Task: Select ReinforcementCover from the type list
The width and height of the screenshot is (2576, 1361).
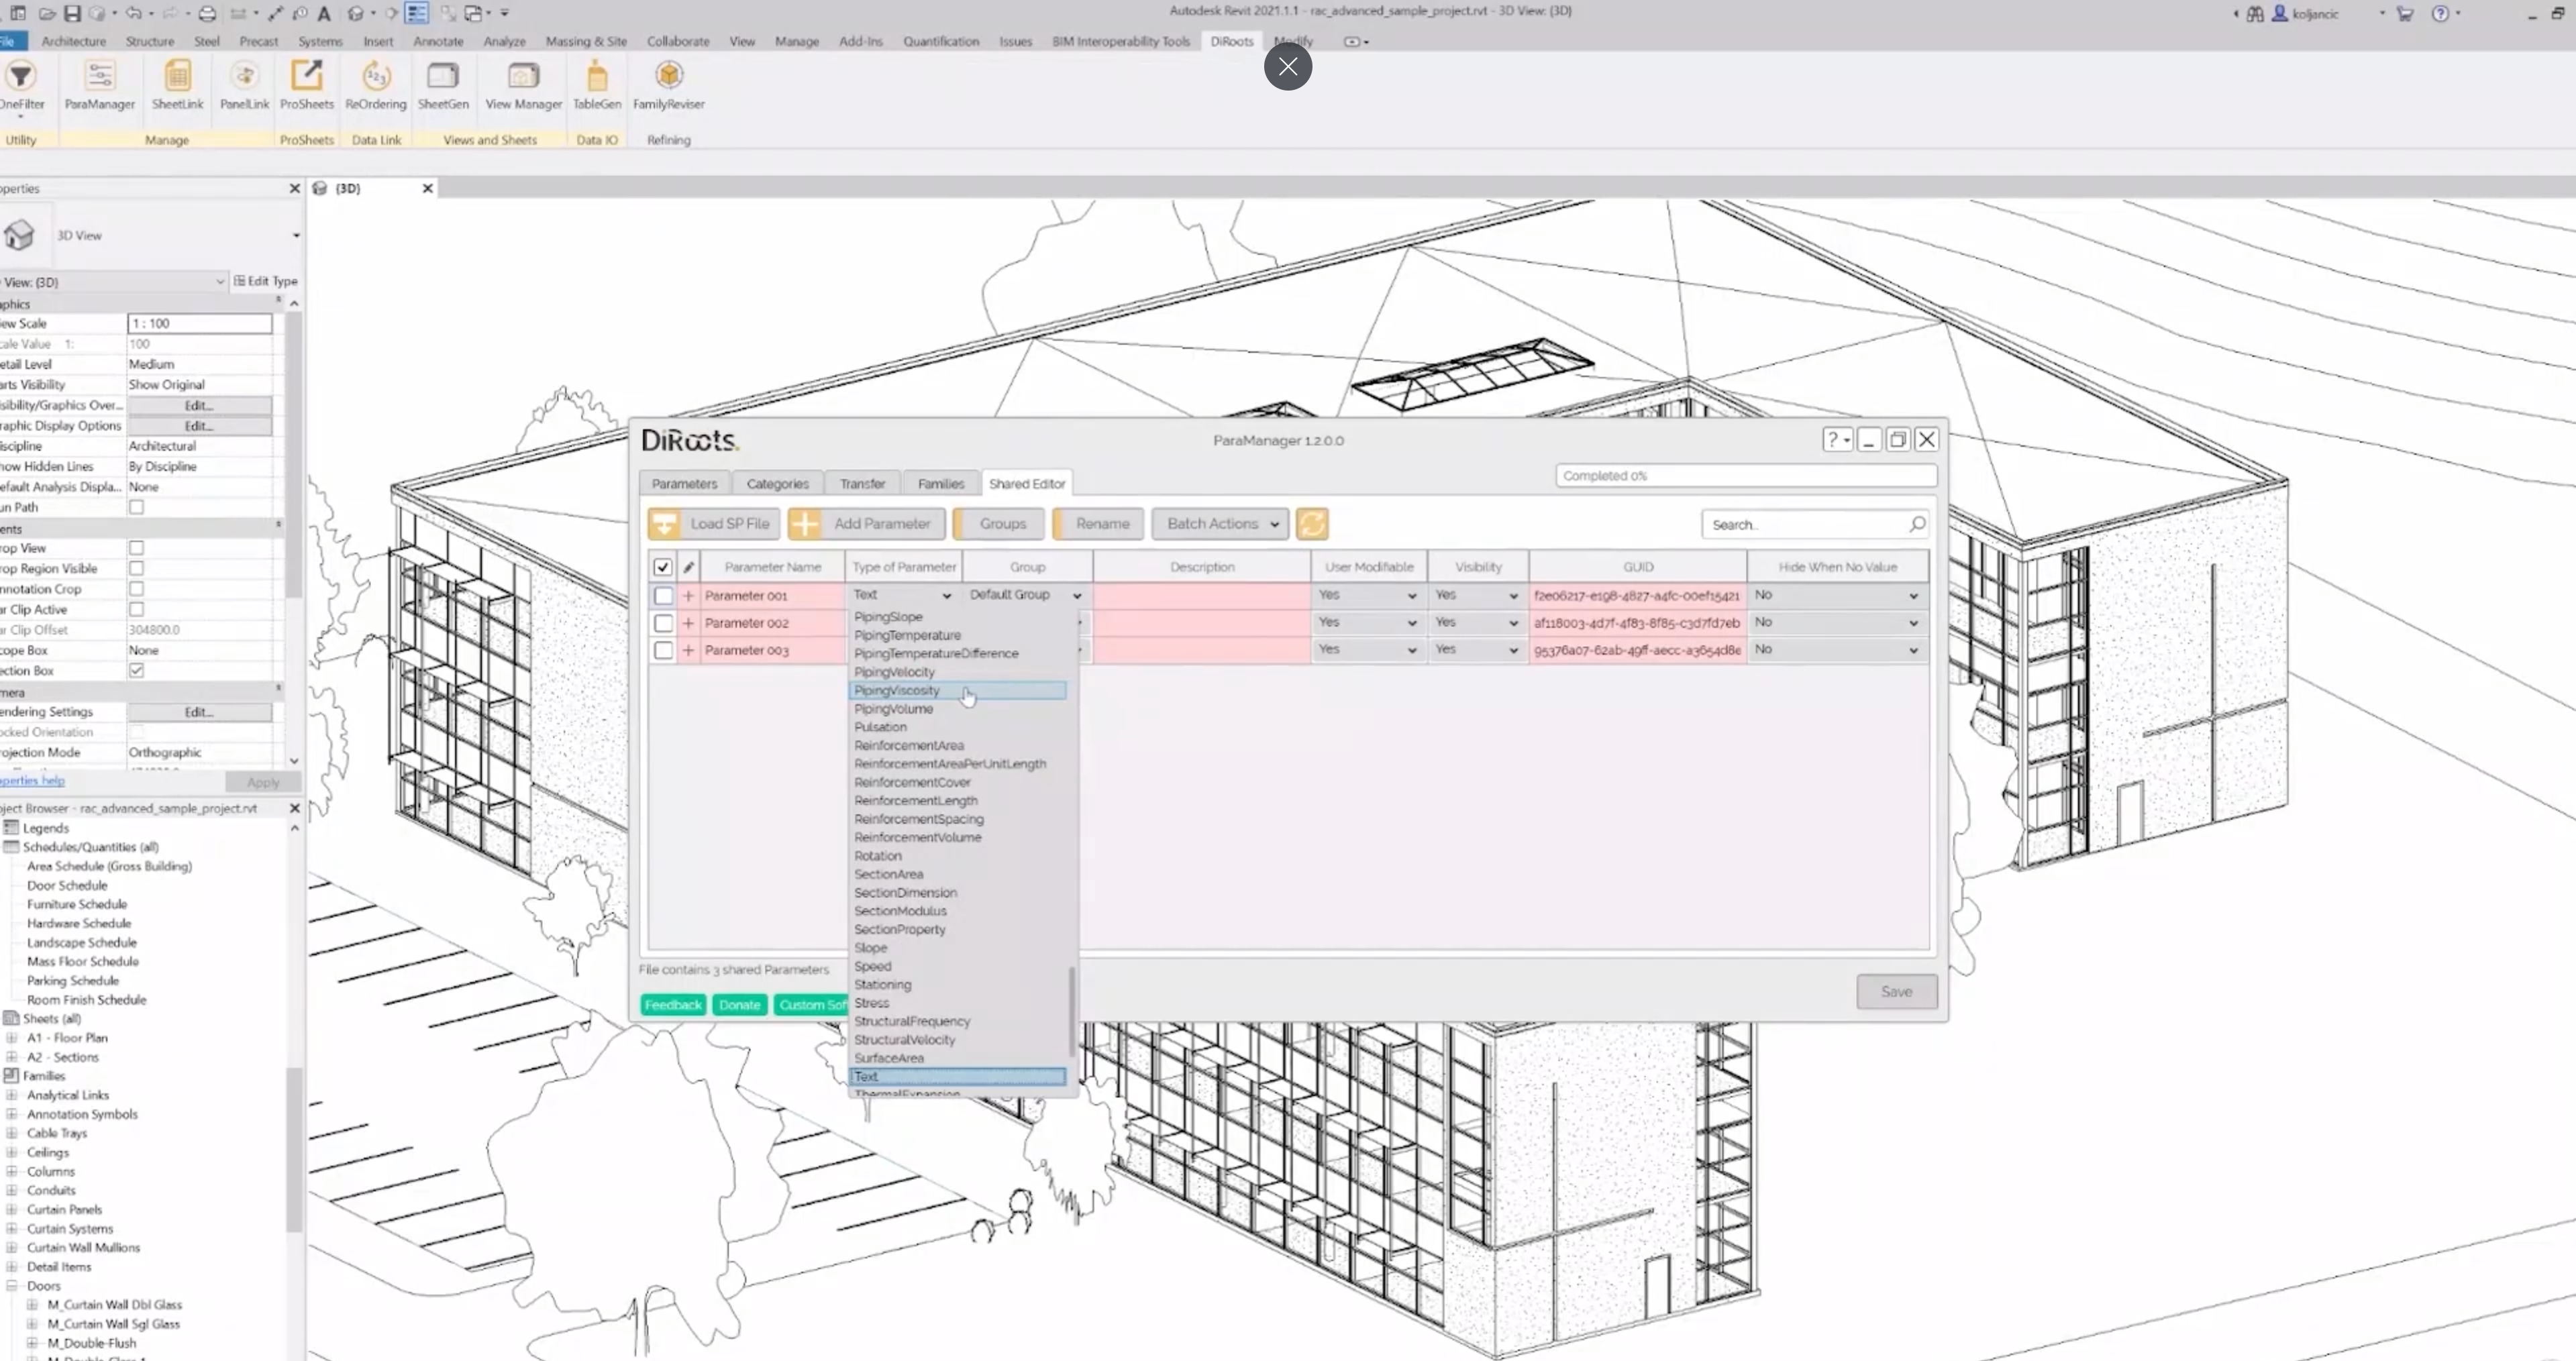Action: [x=912, y=783]
